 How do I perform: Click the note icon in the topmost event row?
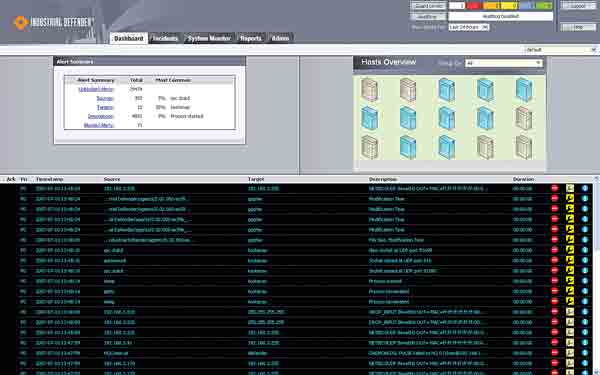point(570,188)
